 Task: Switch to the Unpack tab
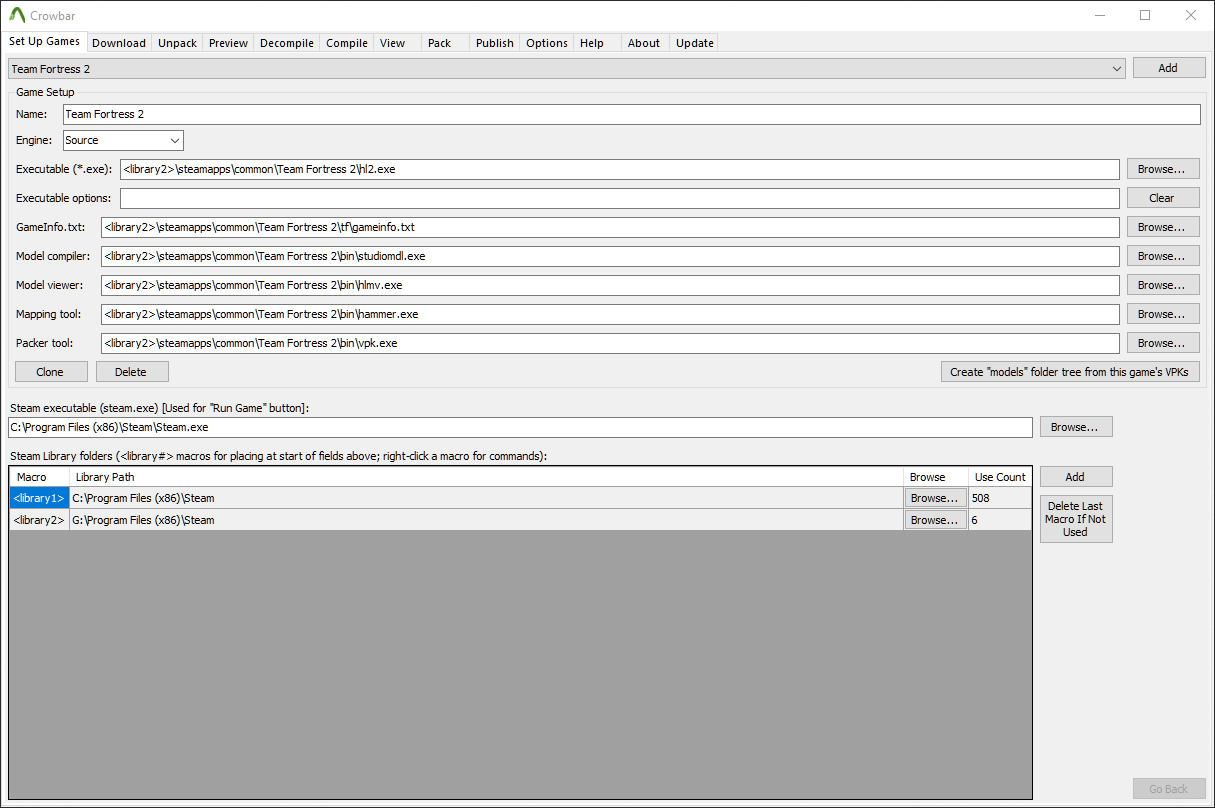point(178,43)
